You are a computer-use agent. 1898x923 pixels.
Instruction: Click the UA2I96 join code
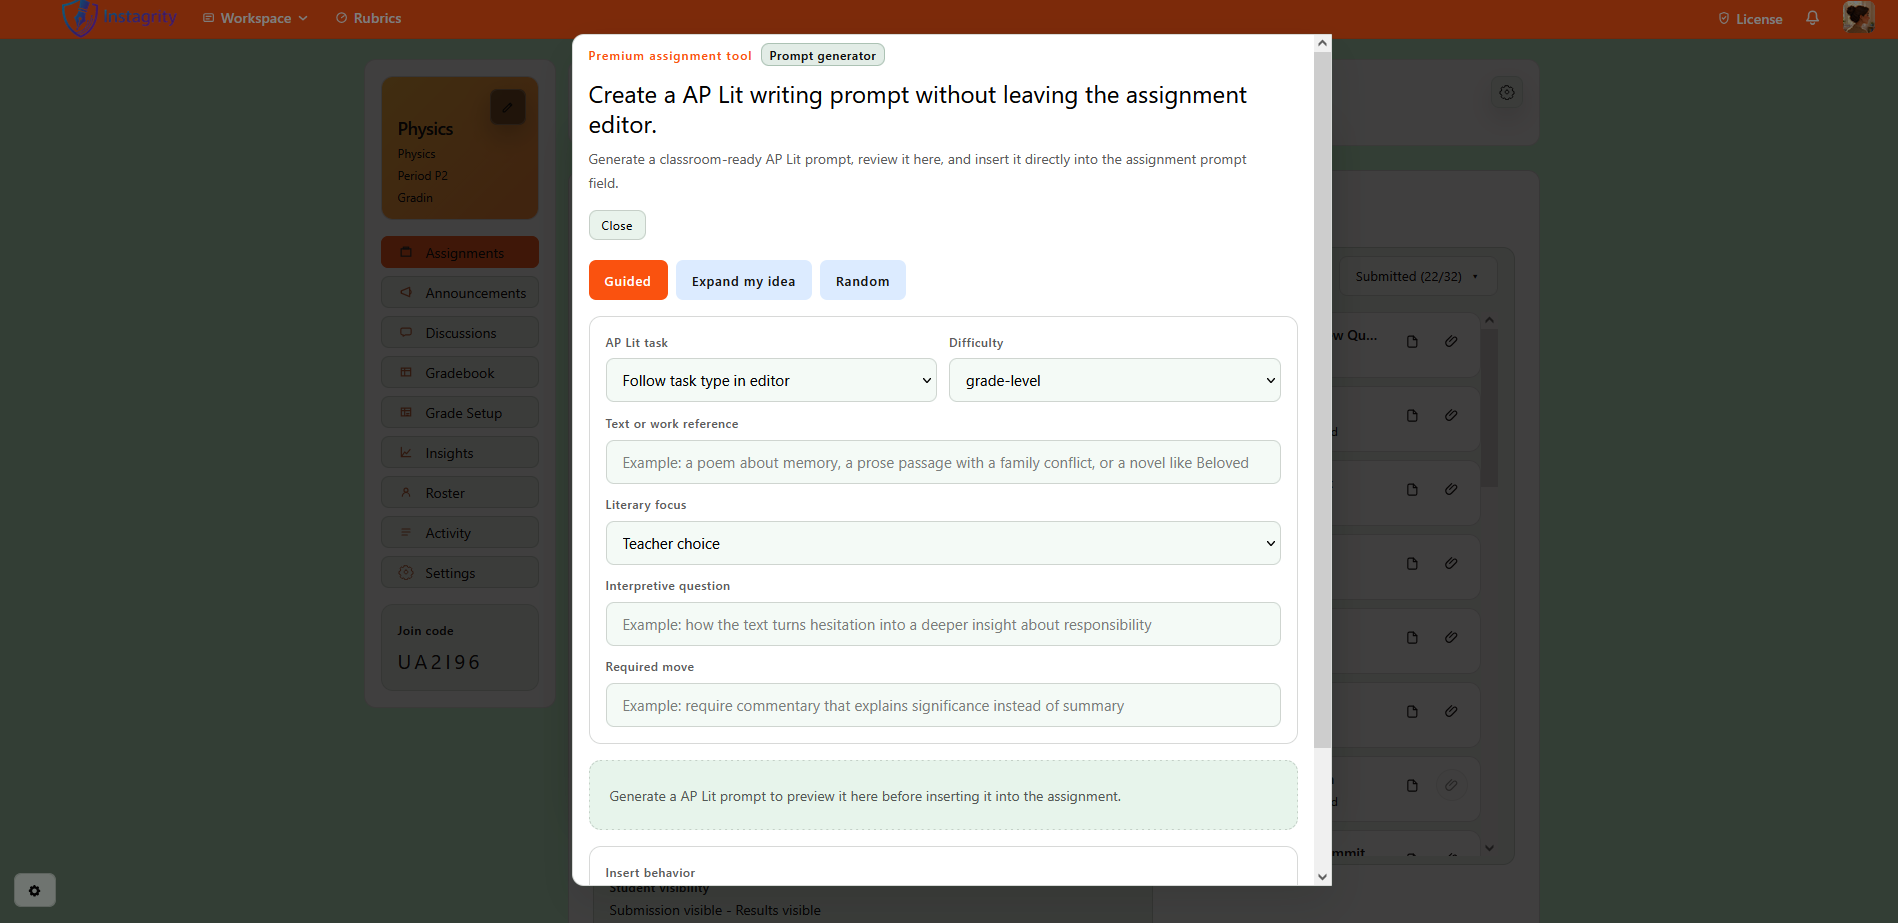tap(439, 662)
